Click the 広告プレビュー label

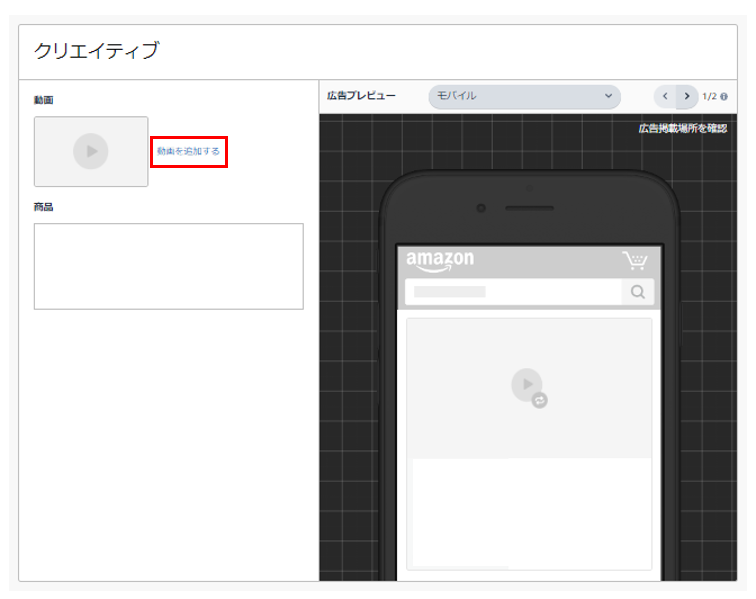point(361,96)
